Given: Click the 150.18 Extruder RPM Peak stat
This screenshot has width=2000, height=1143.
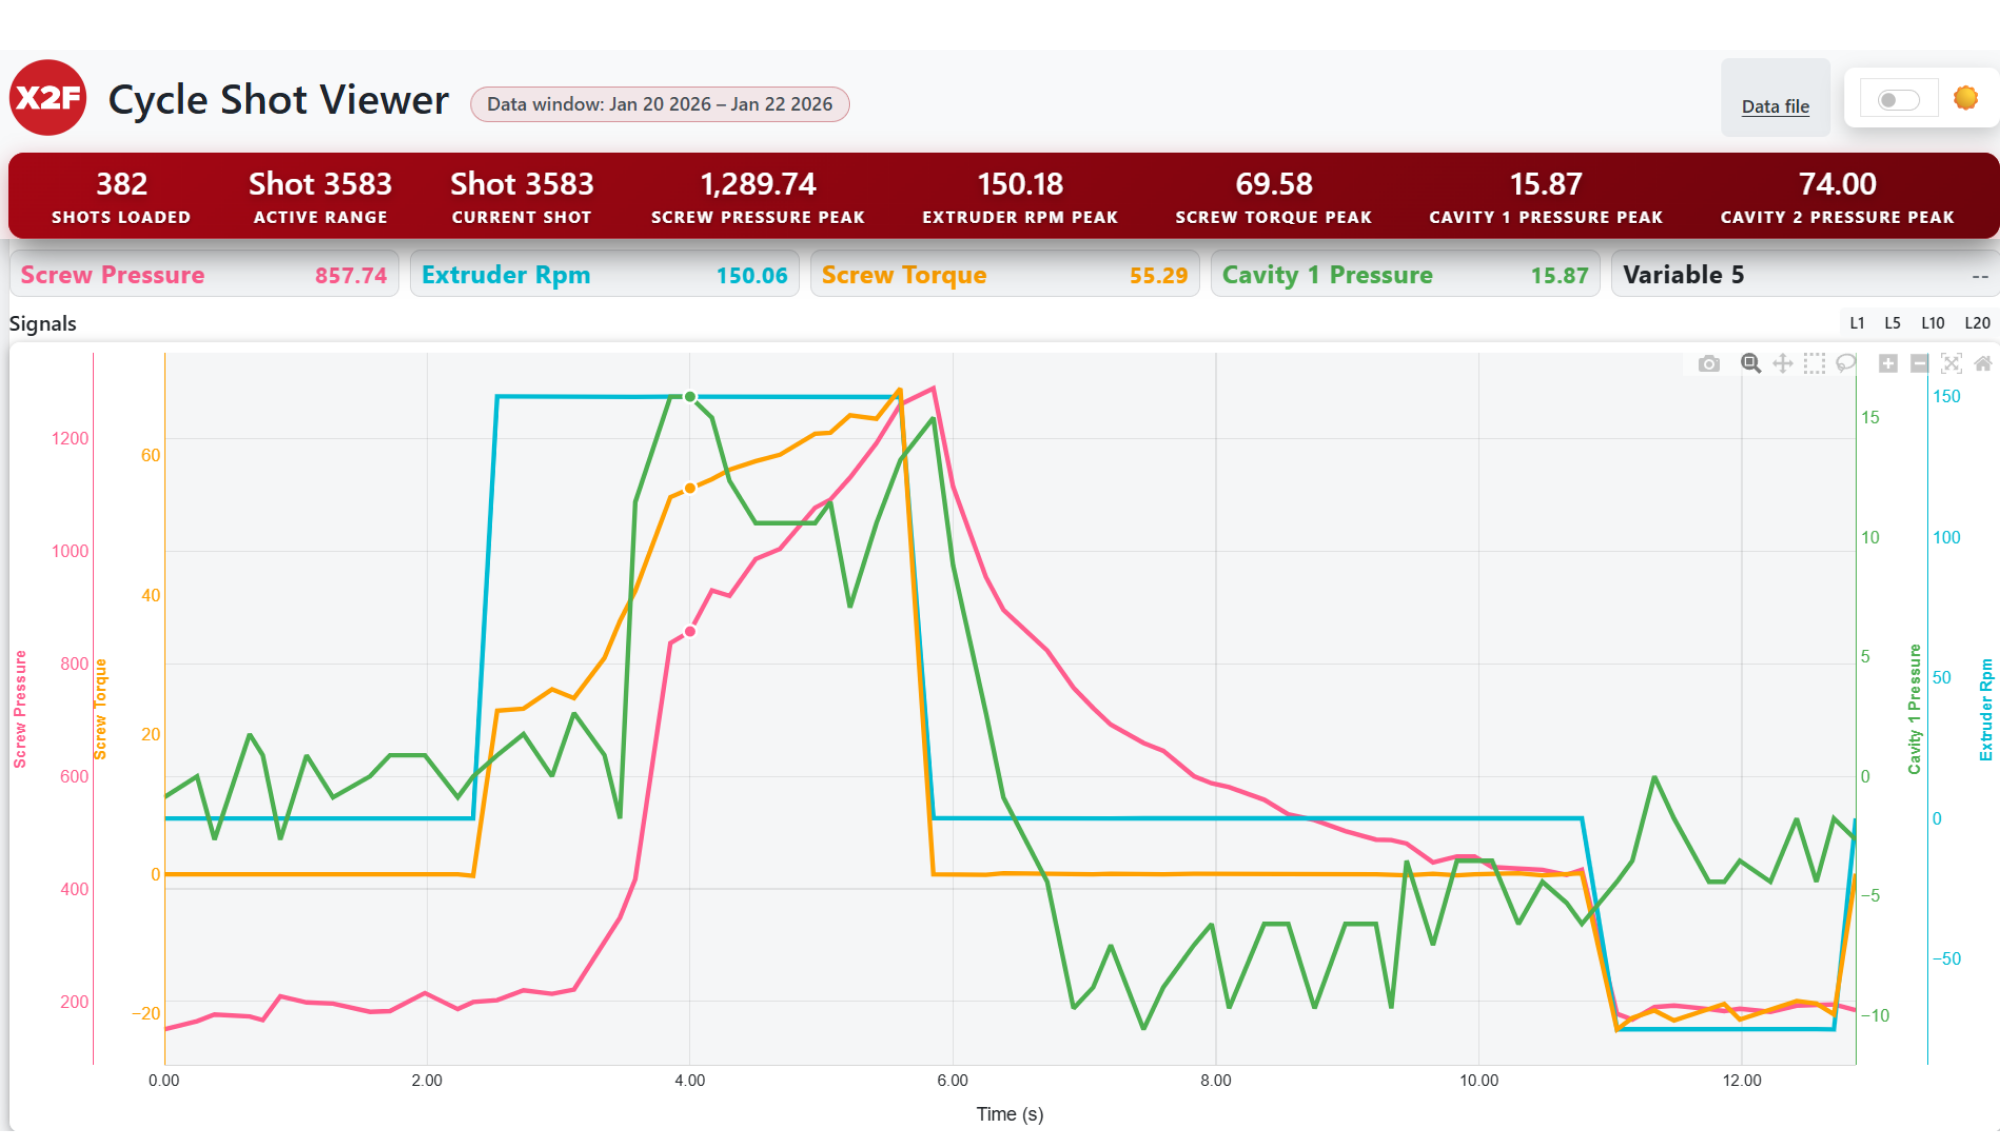Looking at the screenshot, I should [1020, 196].
